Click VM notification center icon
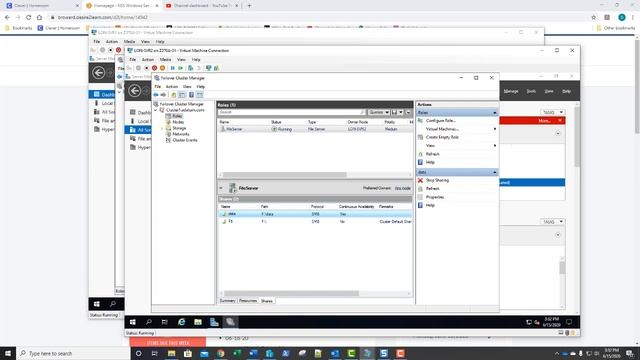The image size is (640, 360). 569,322
